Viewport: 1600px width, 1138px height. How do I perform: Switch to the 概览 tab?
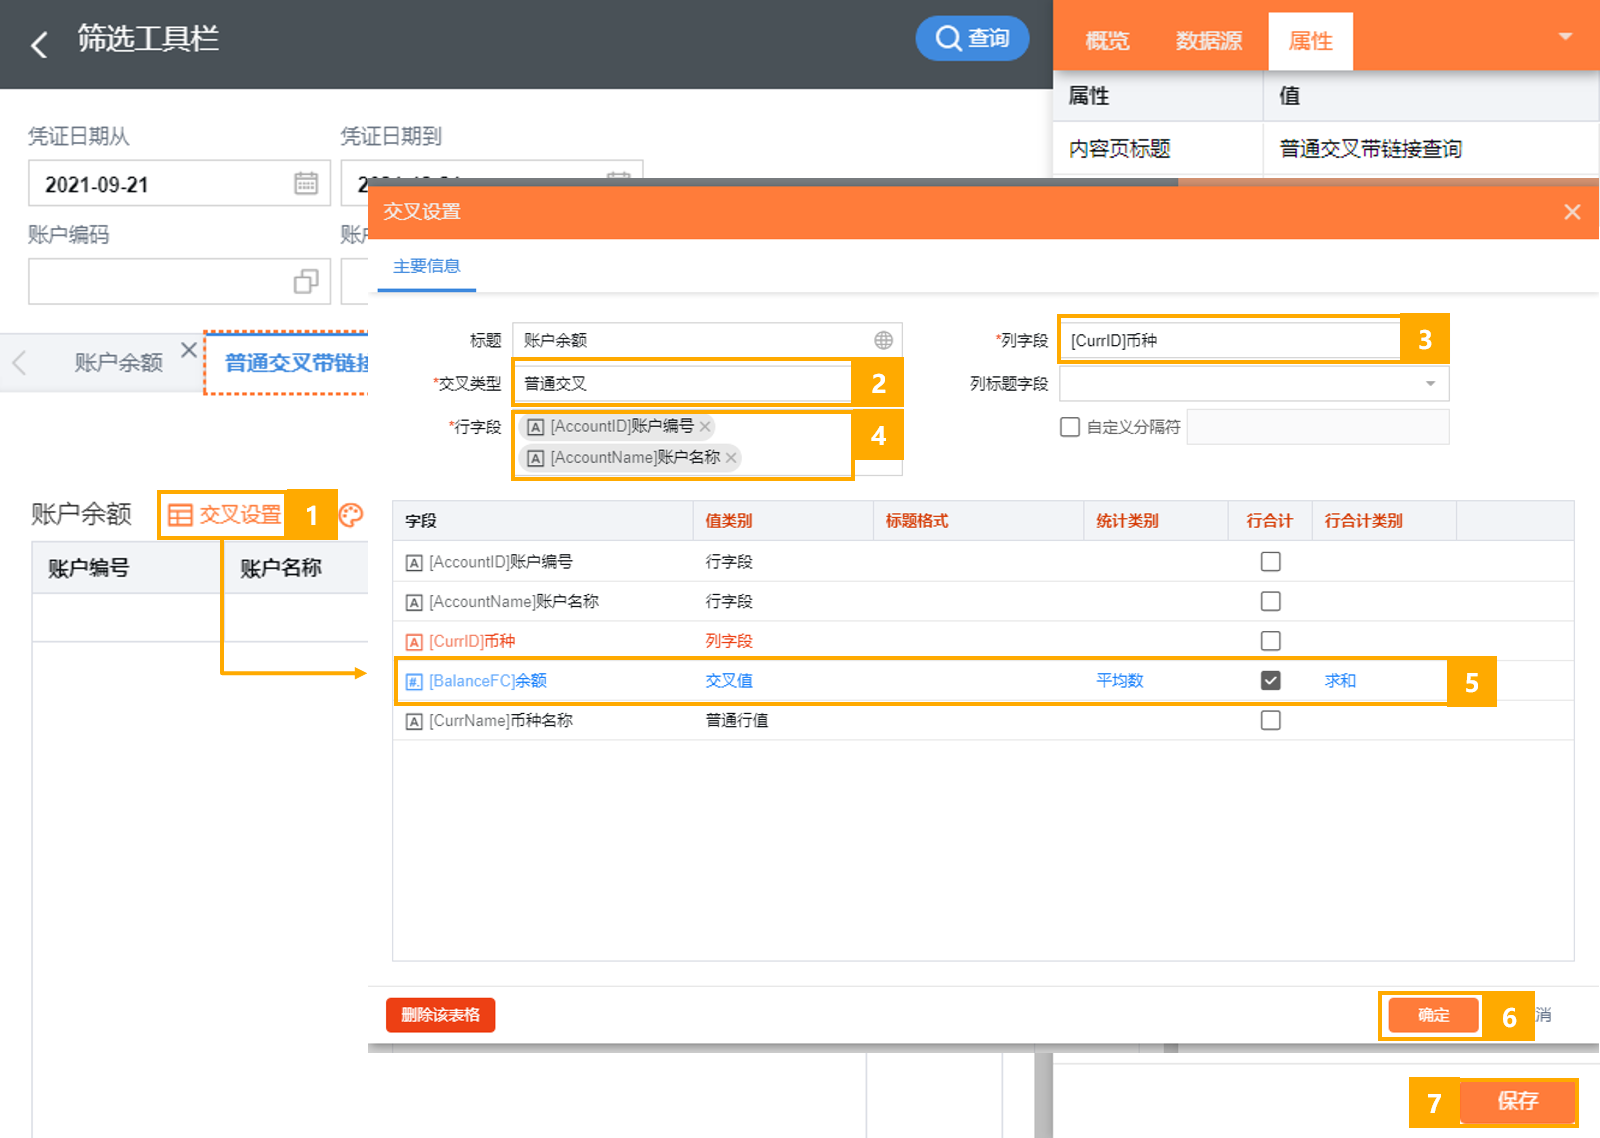[1107, 41]
